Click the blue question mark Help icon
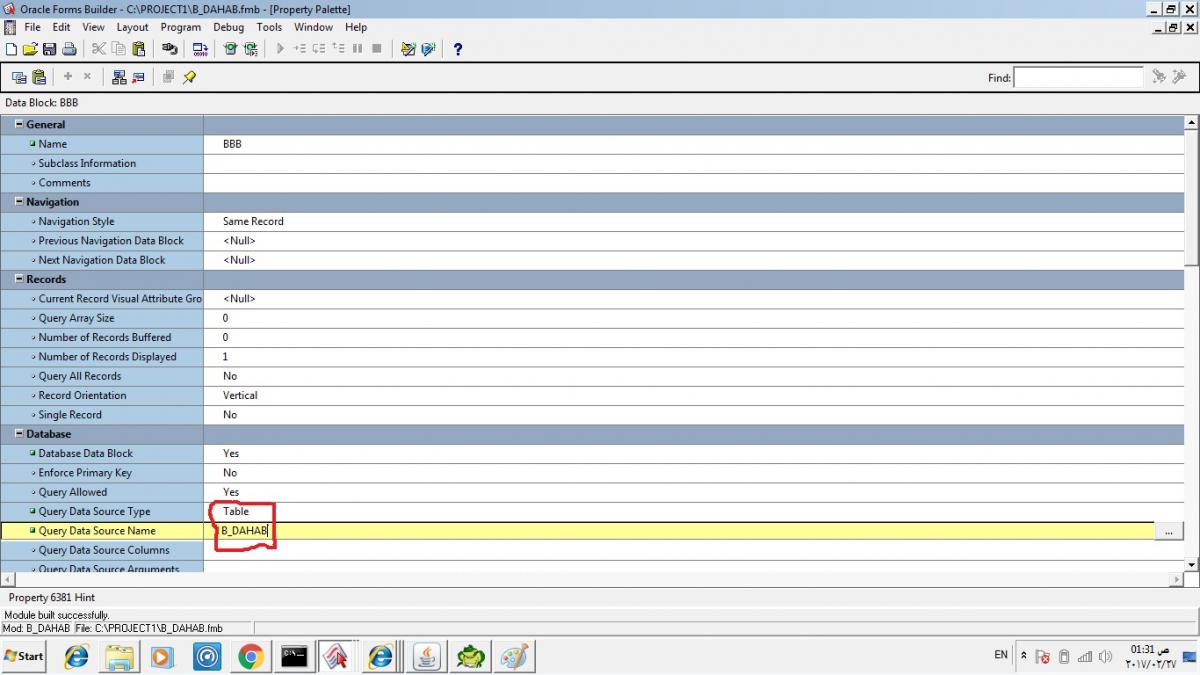 point(458,48)
